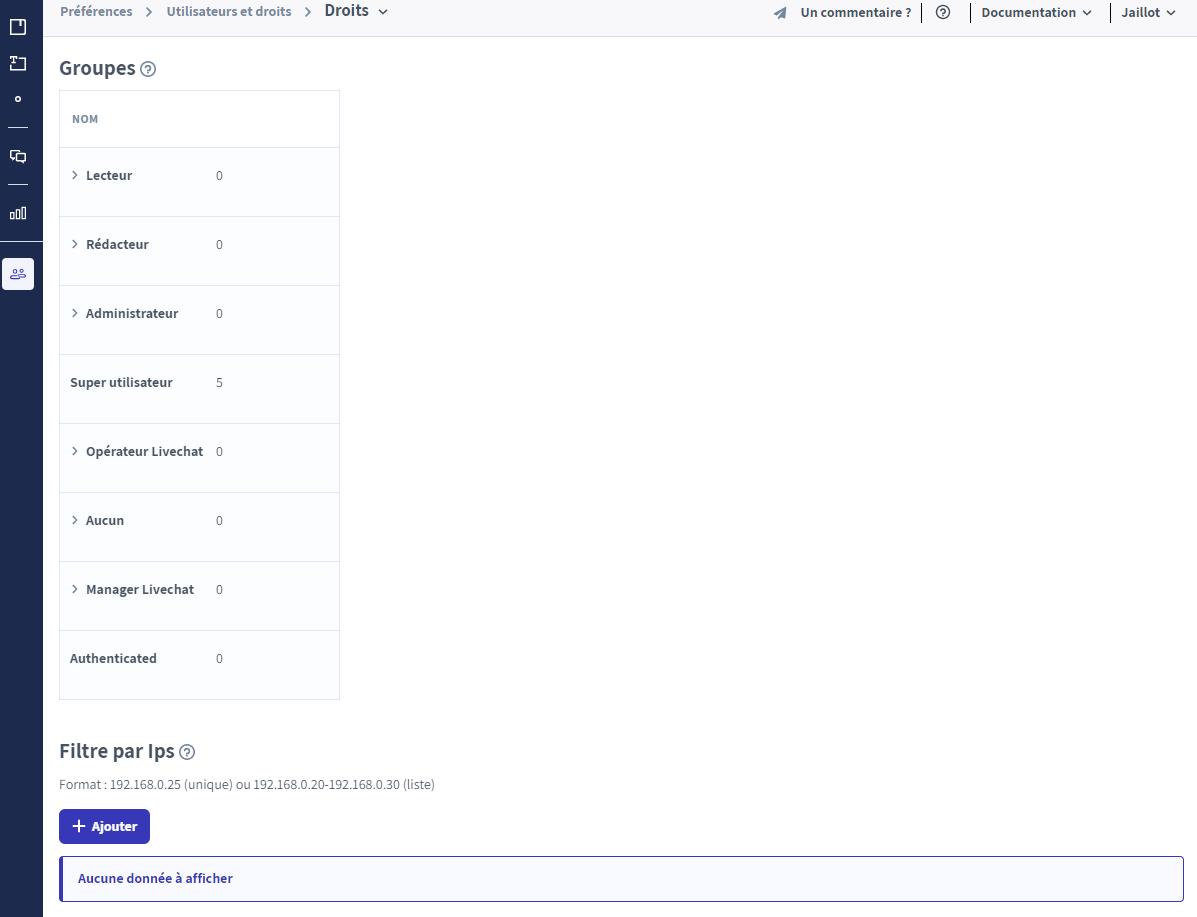Open help icon beside Filtre par Ips
This screenshot has width=1197, height=917.
(187, 752)
